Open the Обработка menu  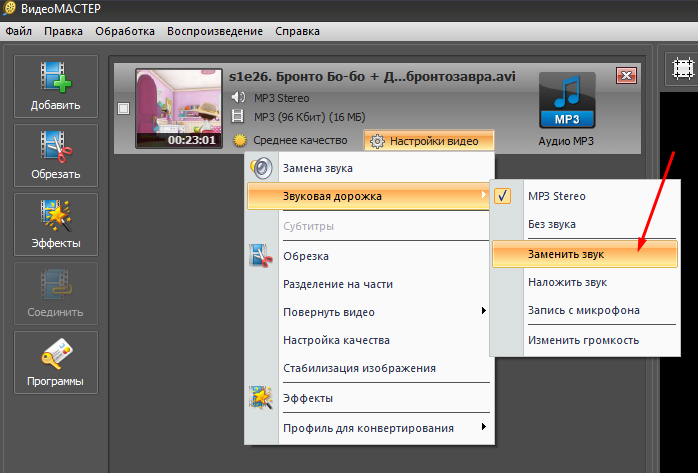[125, 31]
